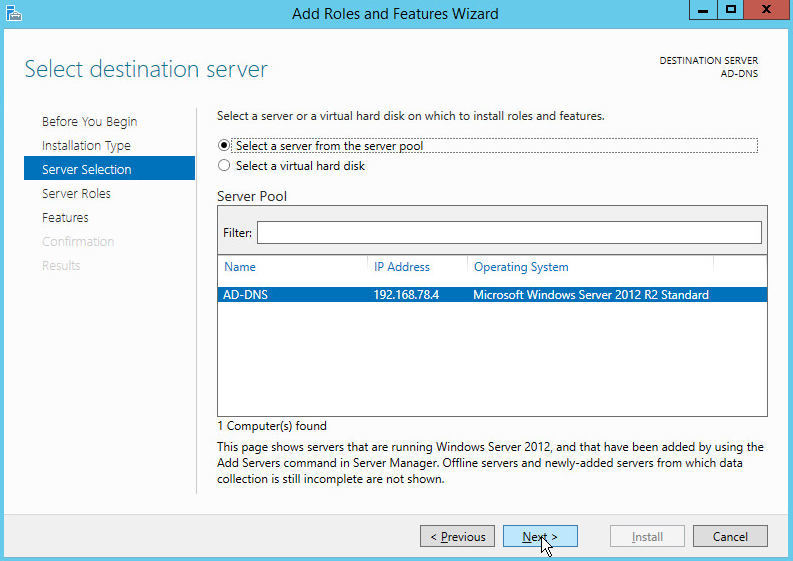Choose 'Select a server from the server pool'
The height and width of the screenshot is (561, 793).
pyautogui.click(x=224, y=146)
